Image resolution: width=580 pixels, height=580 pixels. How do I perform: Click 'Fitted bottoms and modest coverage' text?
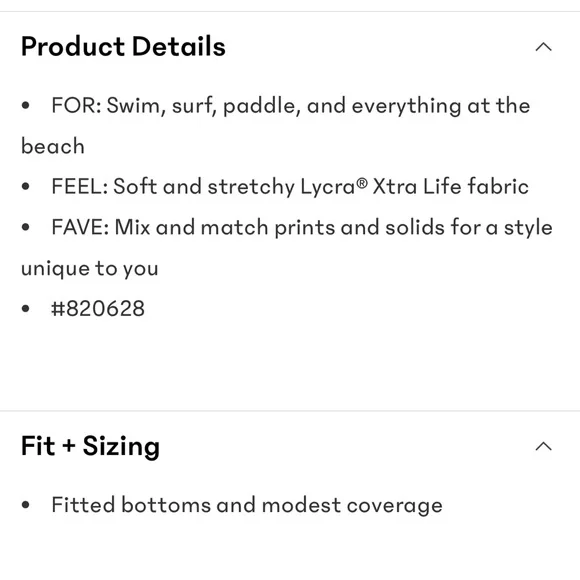pyautogui.click(x=247, y=505)
